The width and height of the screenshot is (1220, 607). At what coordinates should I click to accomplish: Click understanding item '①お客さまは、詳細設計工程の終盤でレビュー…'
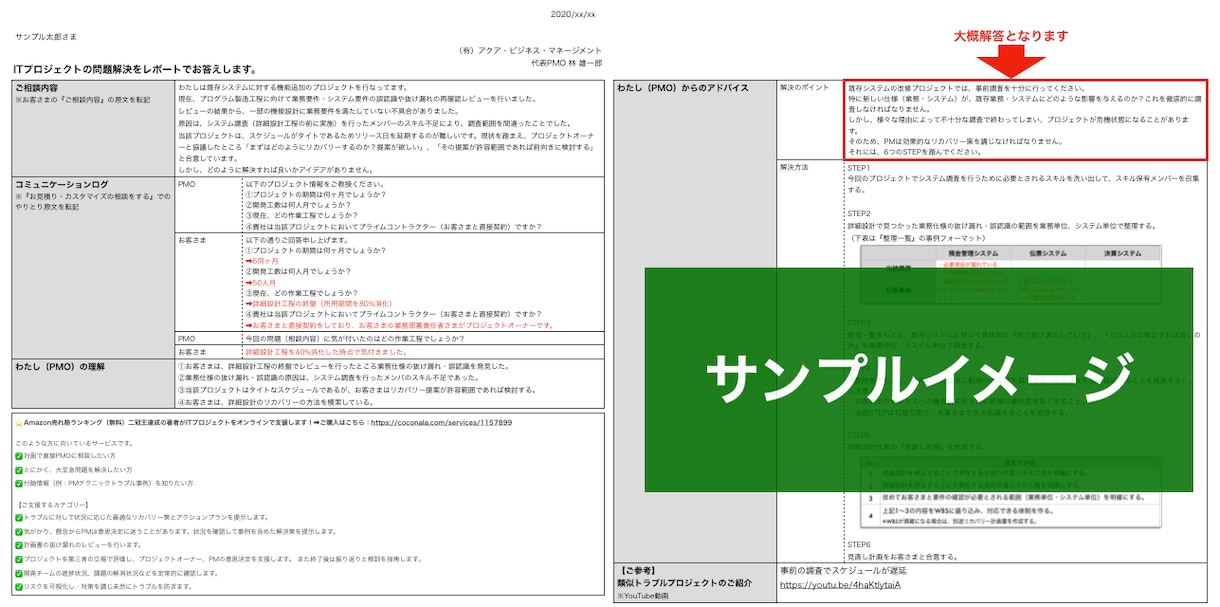point(346,367)
